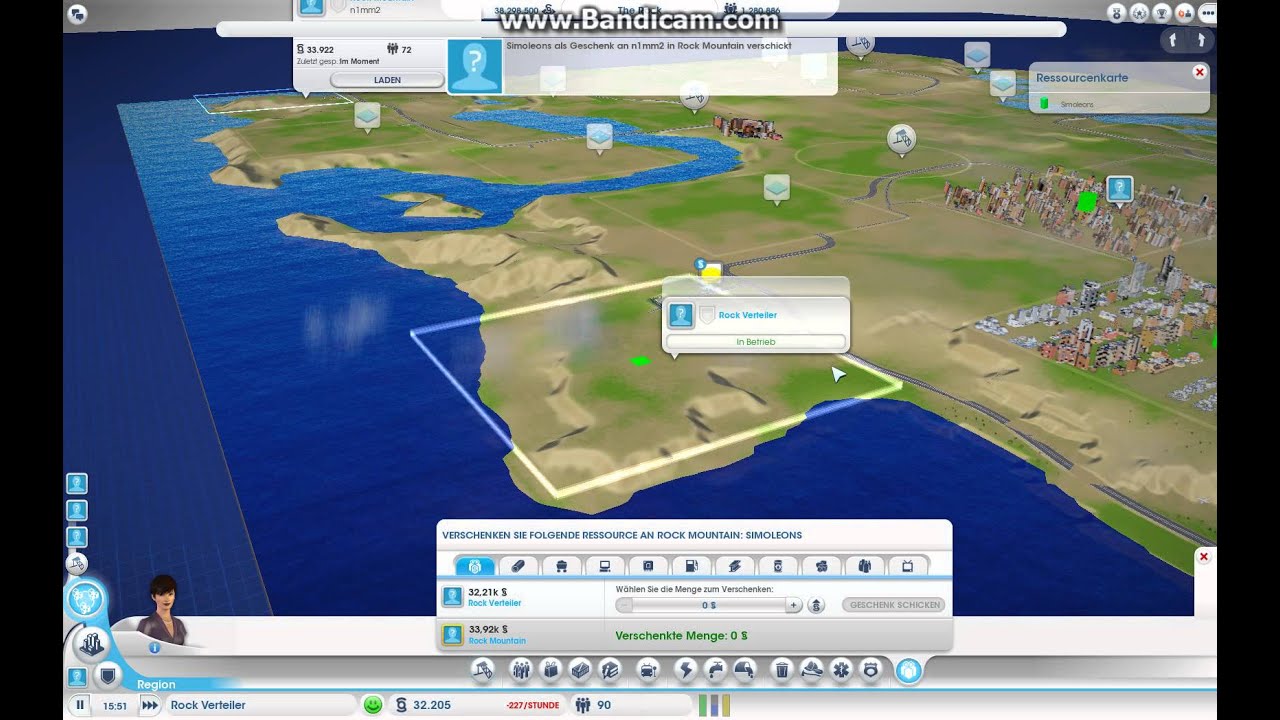Switch to the TV gift tab
The width and height of the screenshot is (1280, 720).
(907, 566)
